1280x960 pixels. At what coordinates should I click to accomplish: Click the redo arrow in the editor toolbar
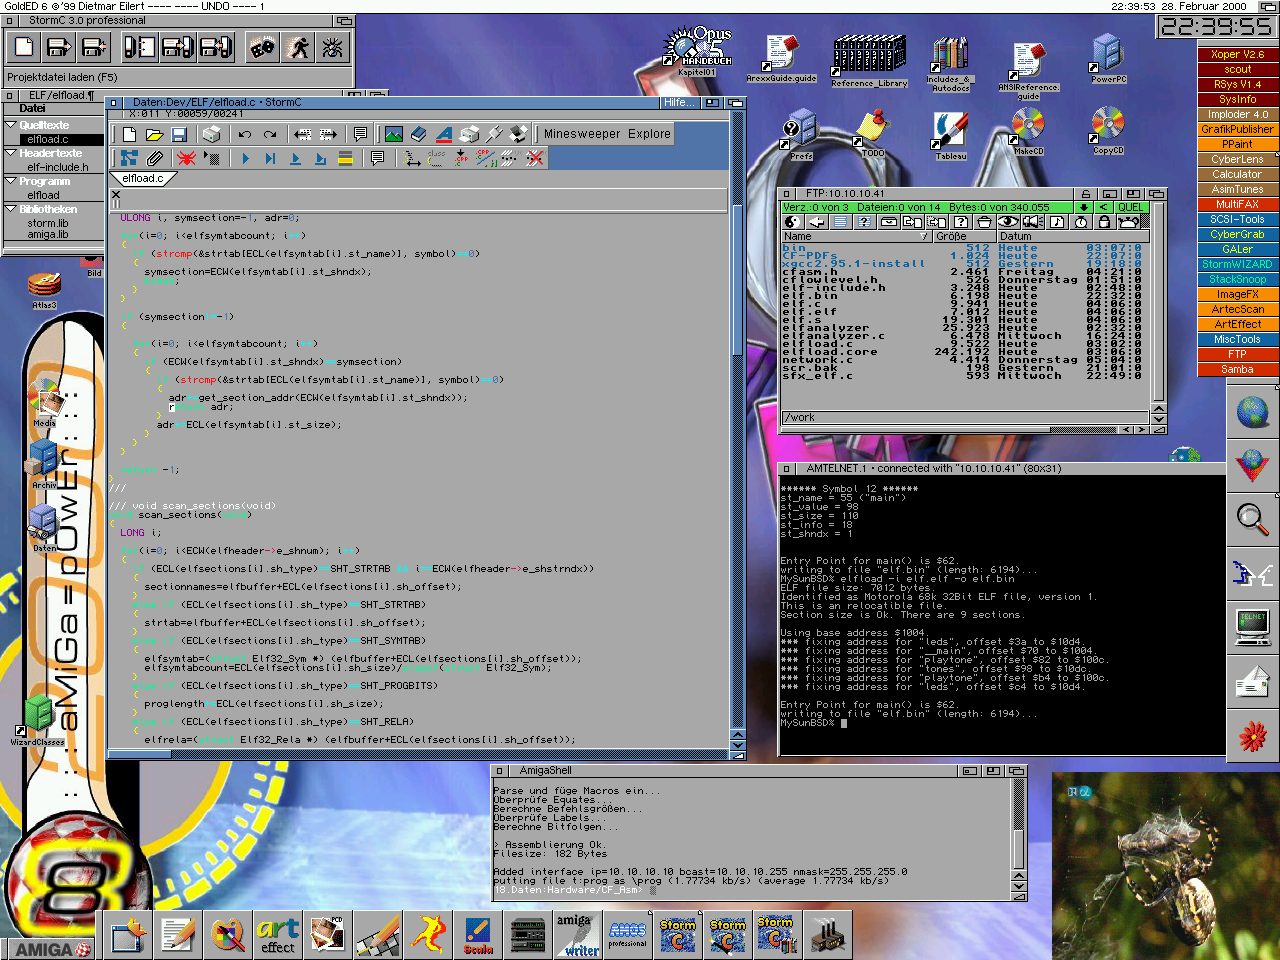[x=270, y=134]
